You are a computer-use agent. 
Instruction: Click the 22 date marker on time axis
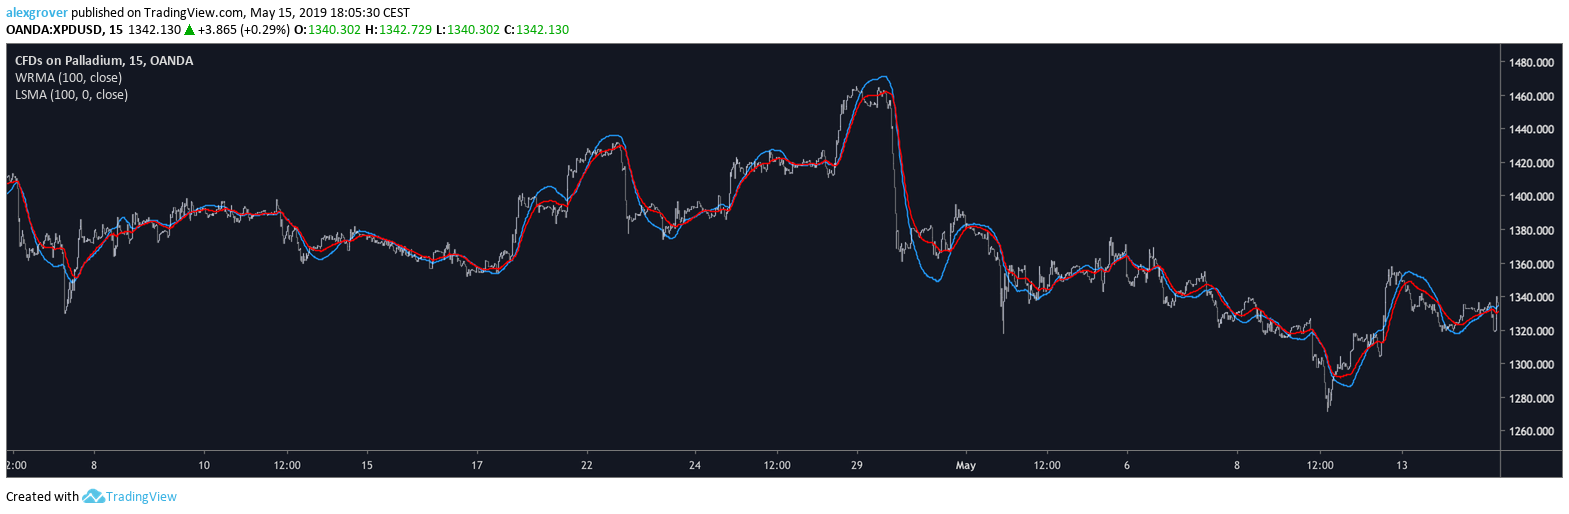point(587,466)
